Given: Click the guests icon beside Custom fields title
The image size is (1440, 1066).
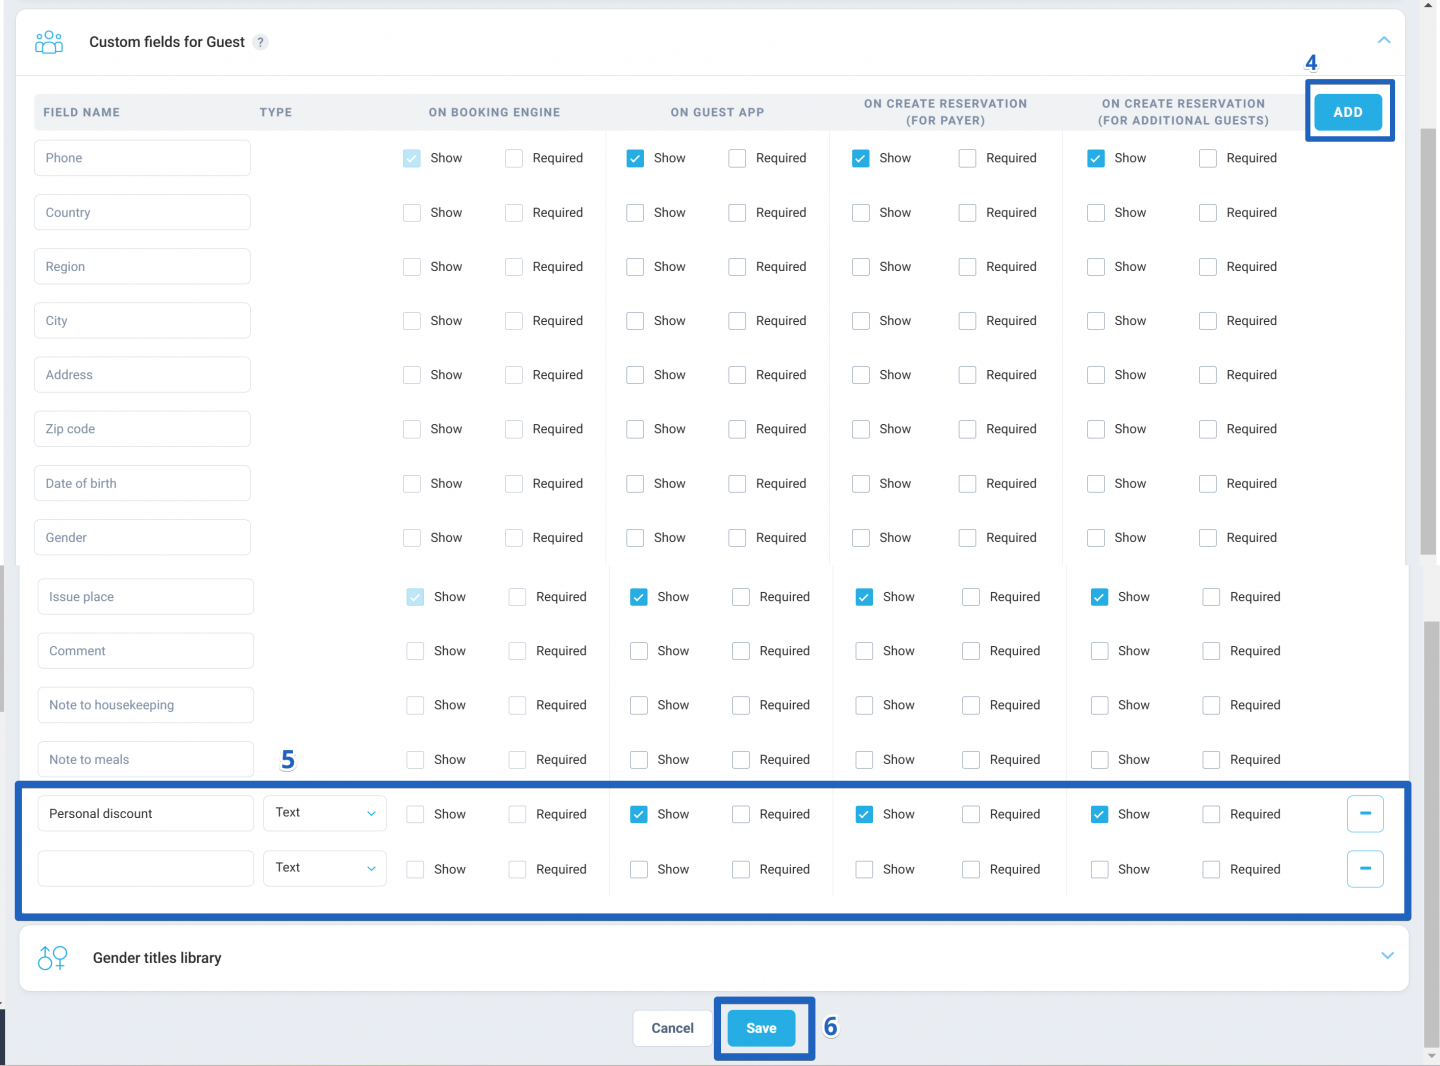Looking at the screenshot, I should (49, 42).
